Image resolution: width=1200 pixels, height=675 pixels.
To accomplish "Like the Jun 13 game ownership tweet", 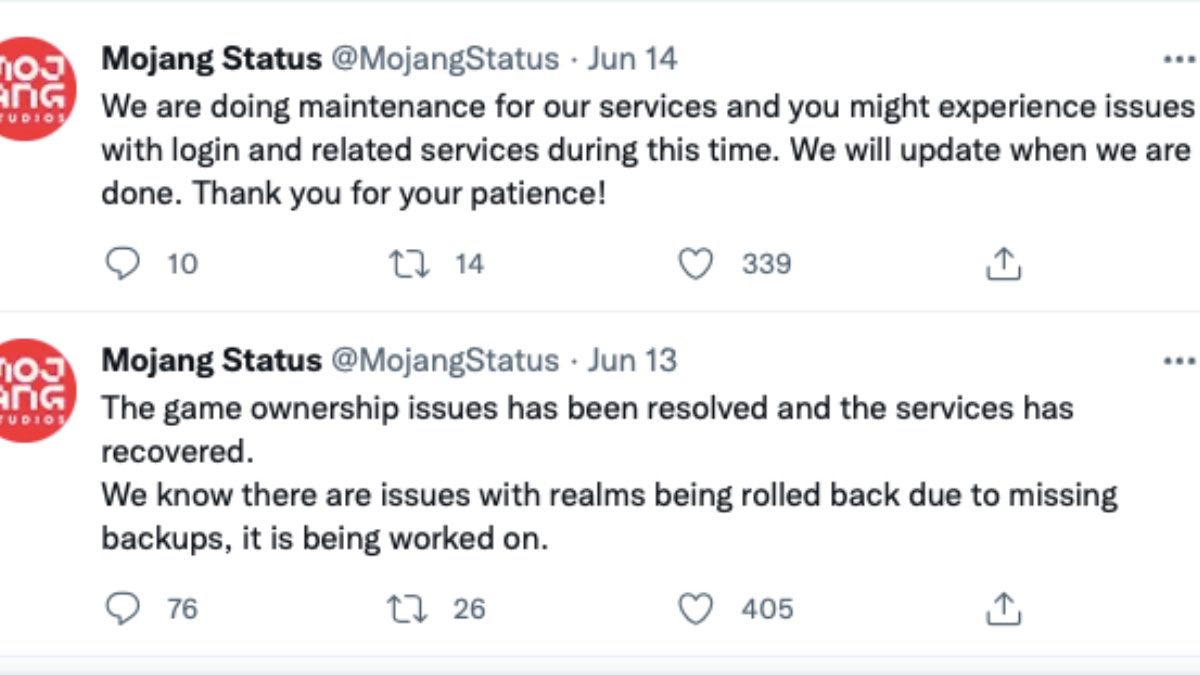I will pyautogui.click(x=695, y=608).
